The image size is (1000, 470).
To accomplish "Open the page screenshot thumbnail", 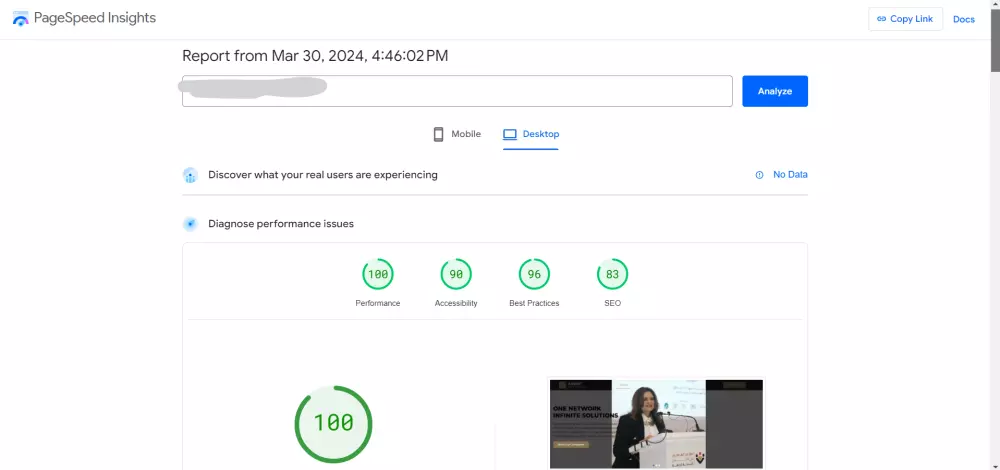I will click(x=656, y=424).
